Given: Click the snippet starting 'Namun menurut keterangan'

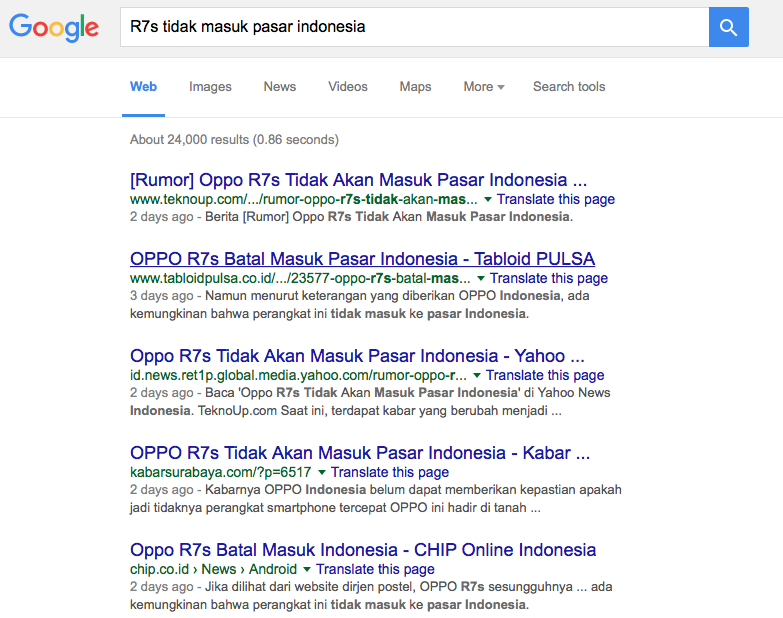Looking at the screenshot, I should (x=360, y=305).
